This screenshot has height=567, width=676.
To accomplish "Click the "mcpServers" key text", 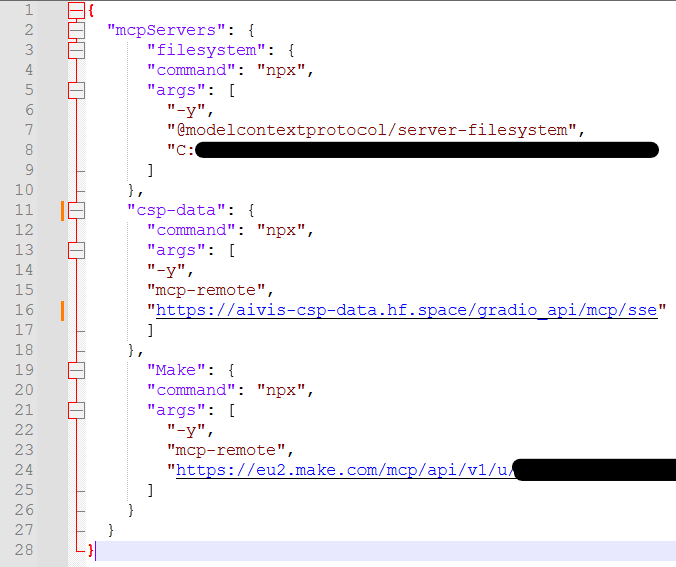I will click(x=166, y=31).
